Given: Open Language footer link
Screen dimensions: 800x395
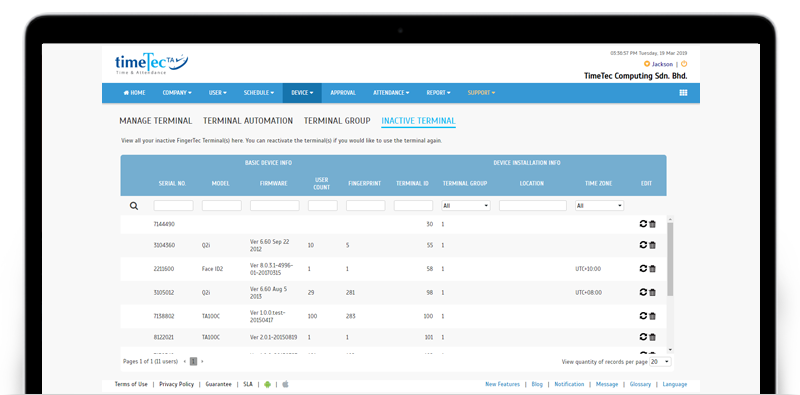Looking at the screenshot, I should click(675, 384).
